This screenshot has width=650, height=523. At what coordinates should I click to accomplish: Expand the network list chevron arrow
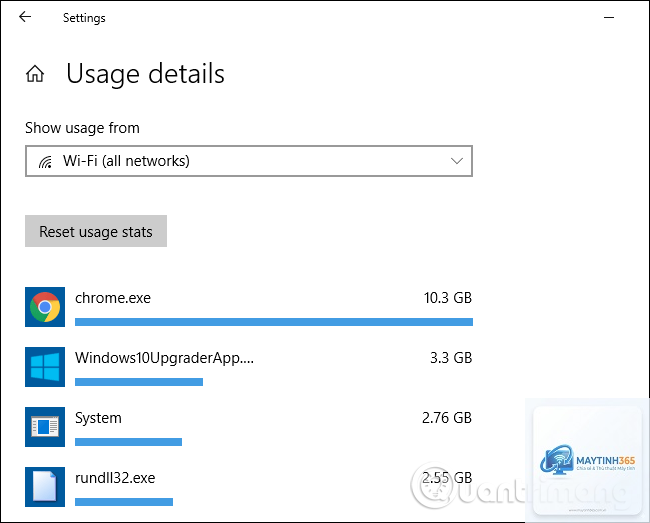coord(457,161)
